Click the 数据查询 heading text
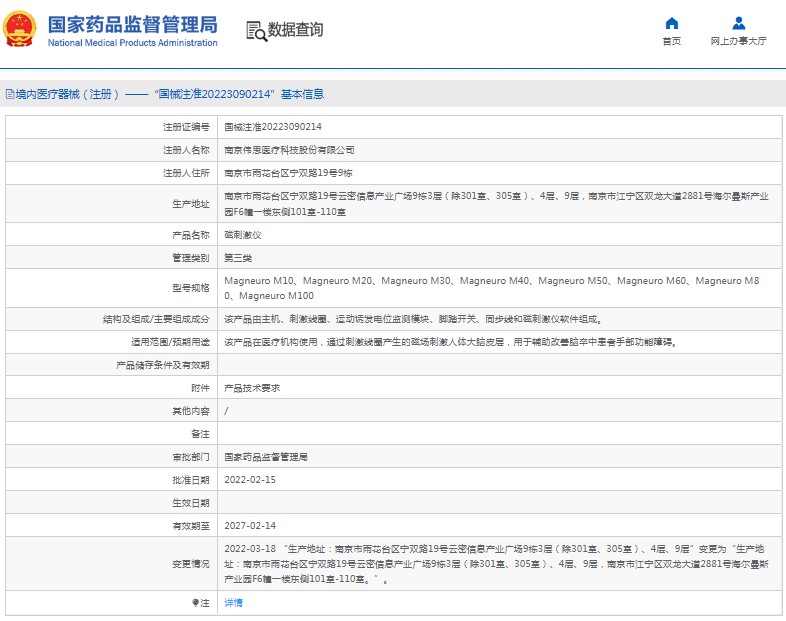The width and height of the screenshot is (786, 621). (x=295, y=30)
